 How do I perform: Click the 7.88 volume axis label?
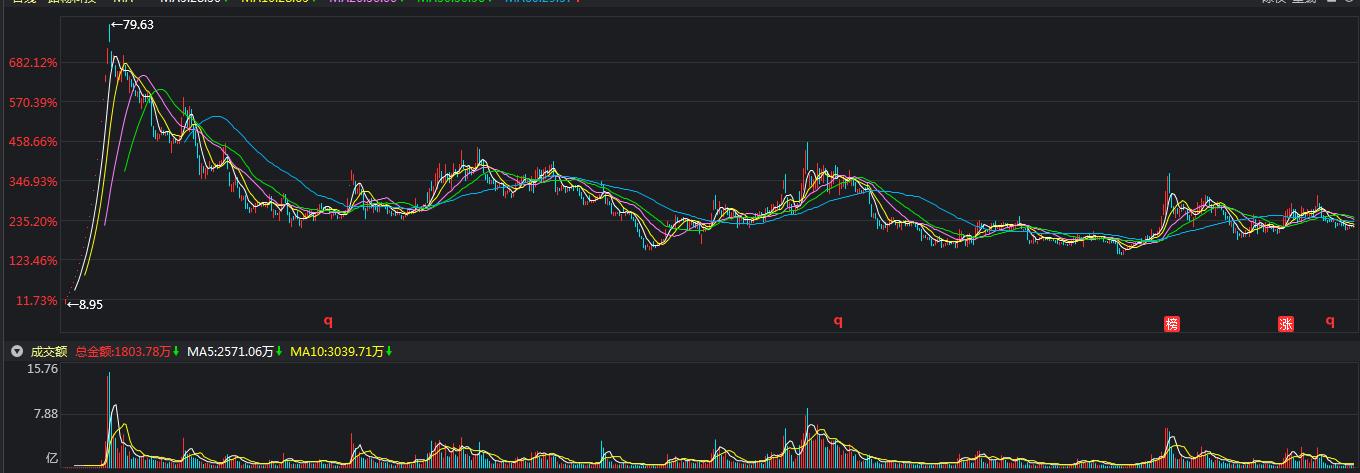[45, 414]
